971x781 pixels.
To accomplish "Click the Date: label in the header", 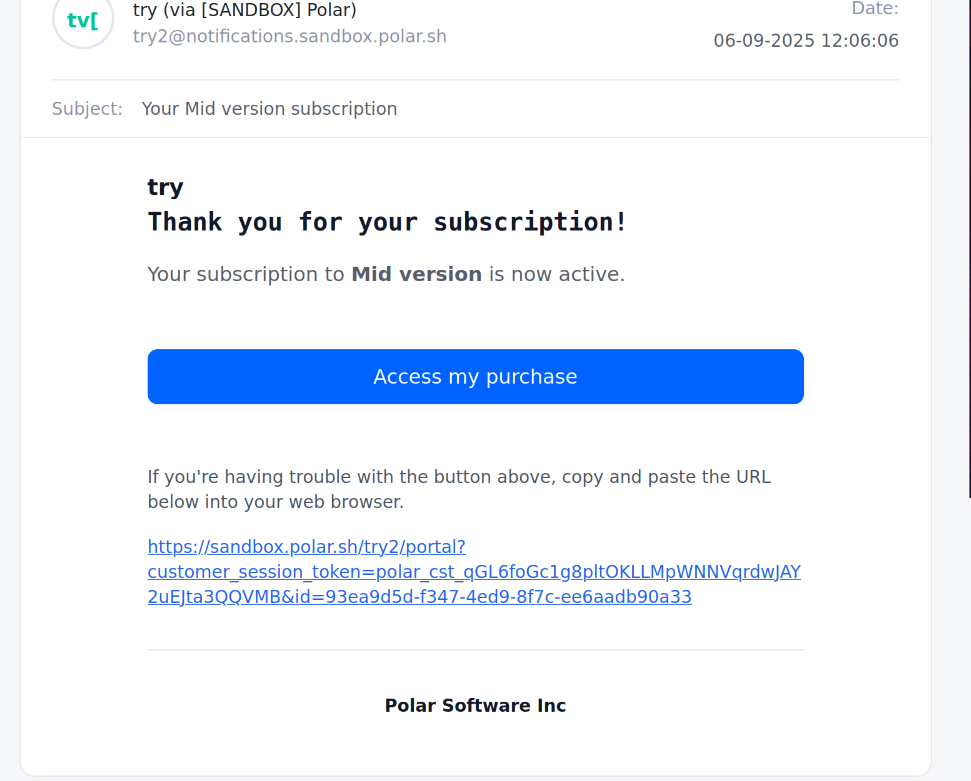I will pyautogui.click(x=874, y=9).
